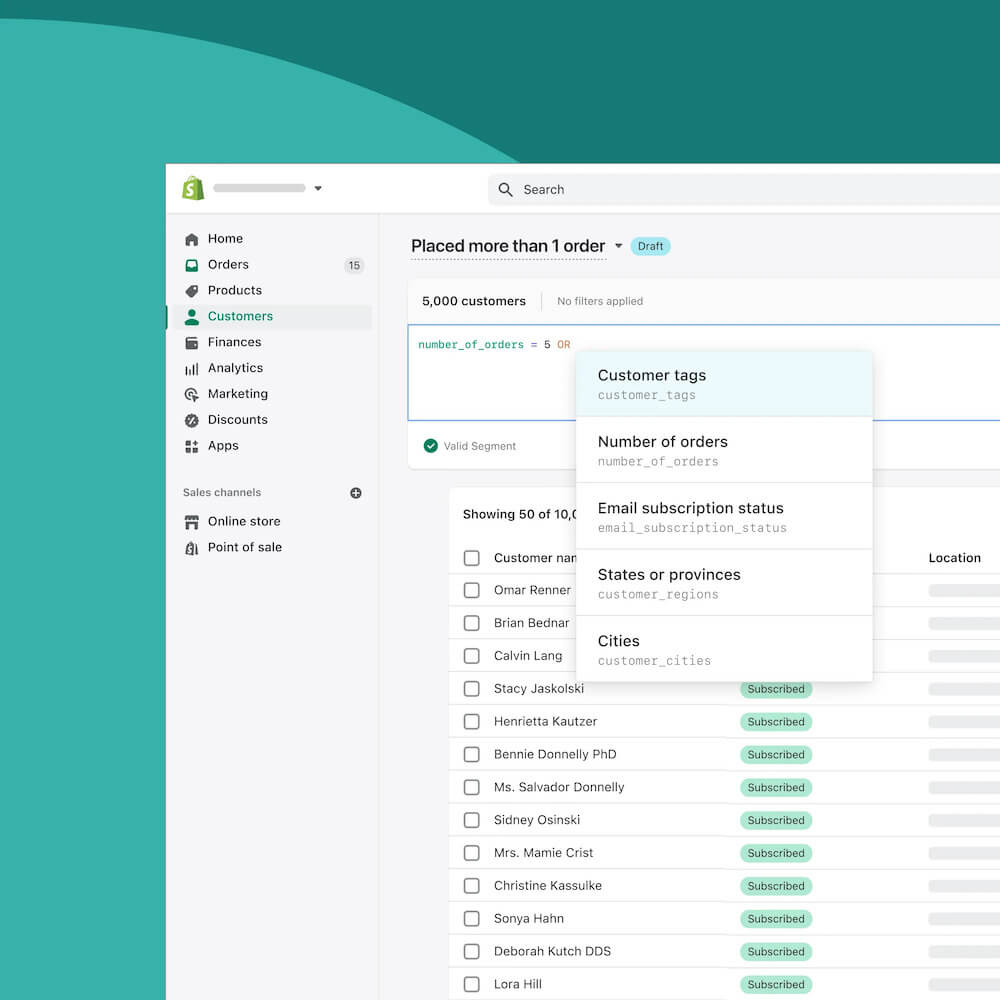The image size is (1000, 1000).
Task: Open the segment title dropdown caret
Action: click(618, 246)
